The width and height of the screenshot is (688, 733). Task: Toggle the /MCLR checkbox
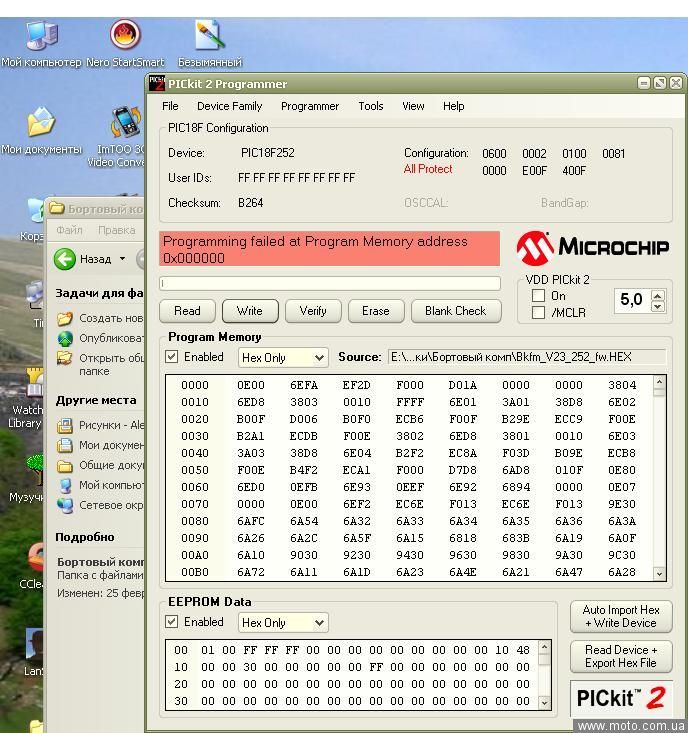[x=538, y=312]
